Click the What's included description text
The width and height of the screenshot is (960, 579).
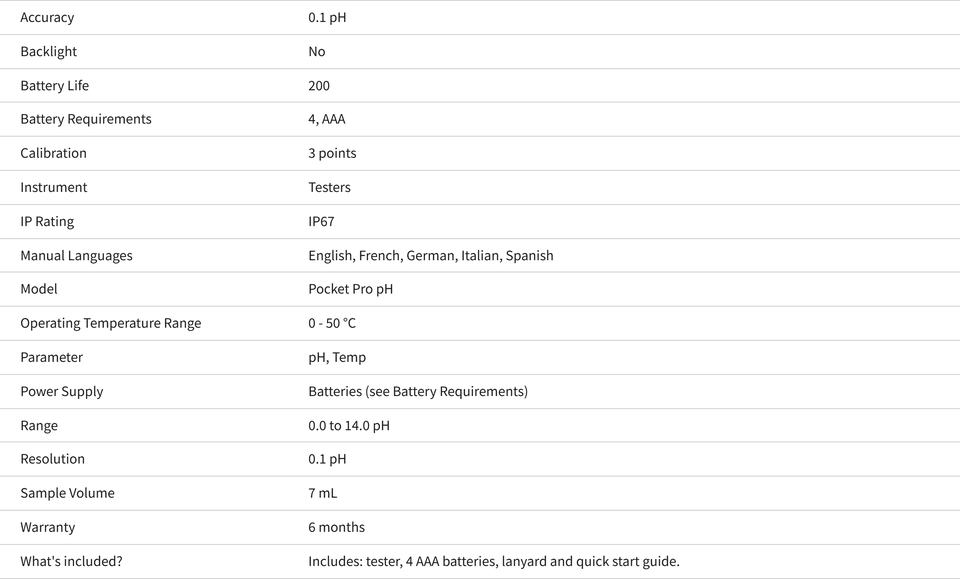tap(493, 561)
